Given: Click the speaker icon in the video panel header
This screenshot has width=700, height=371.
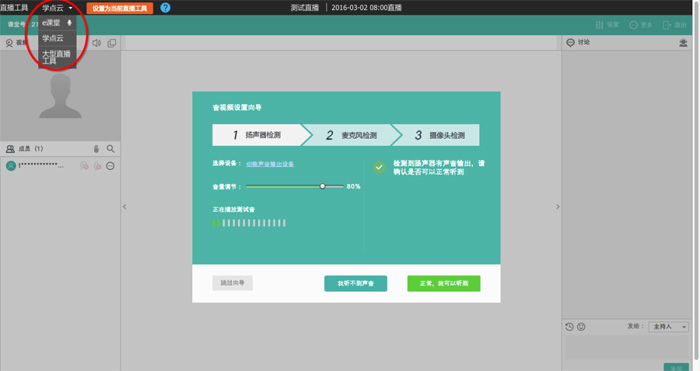Looking at the screenshot, I should coord(96,43).
